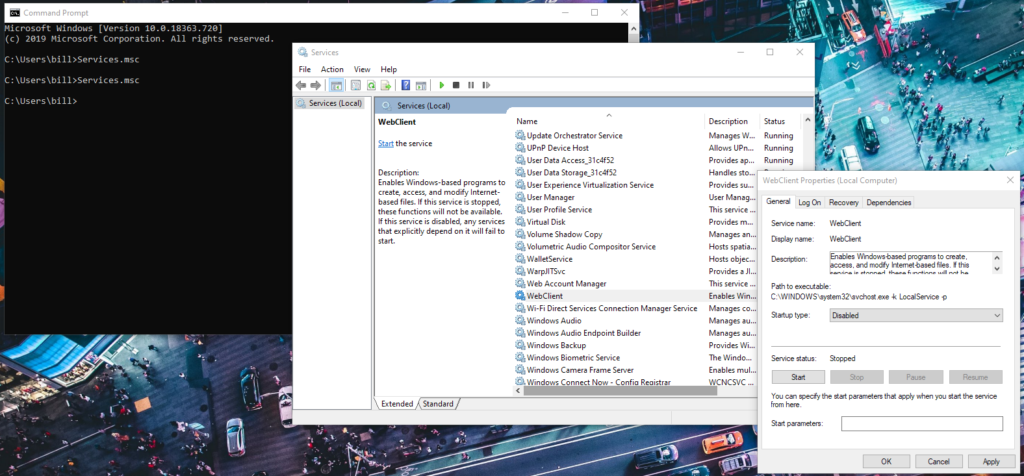Open the Startup type dropdown
This screenshot has width=1024, height=476.
[x=916, y=315]
